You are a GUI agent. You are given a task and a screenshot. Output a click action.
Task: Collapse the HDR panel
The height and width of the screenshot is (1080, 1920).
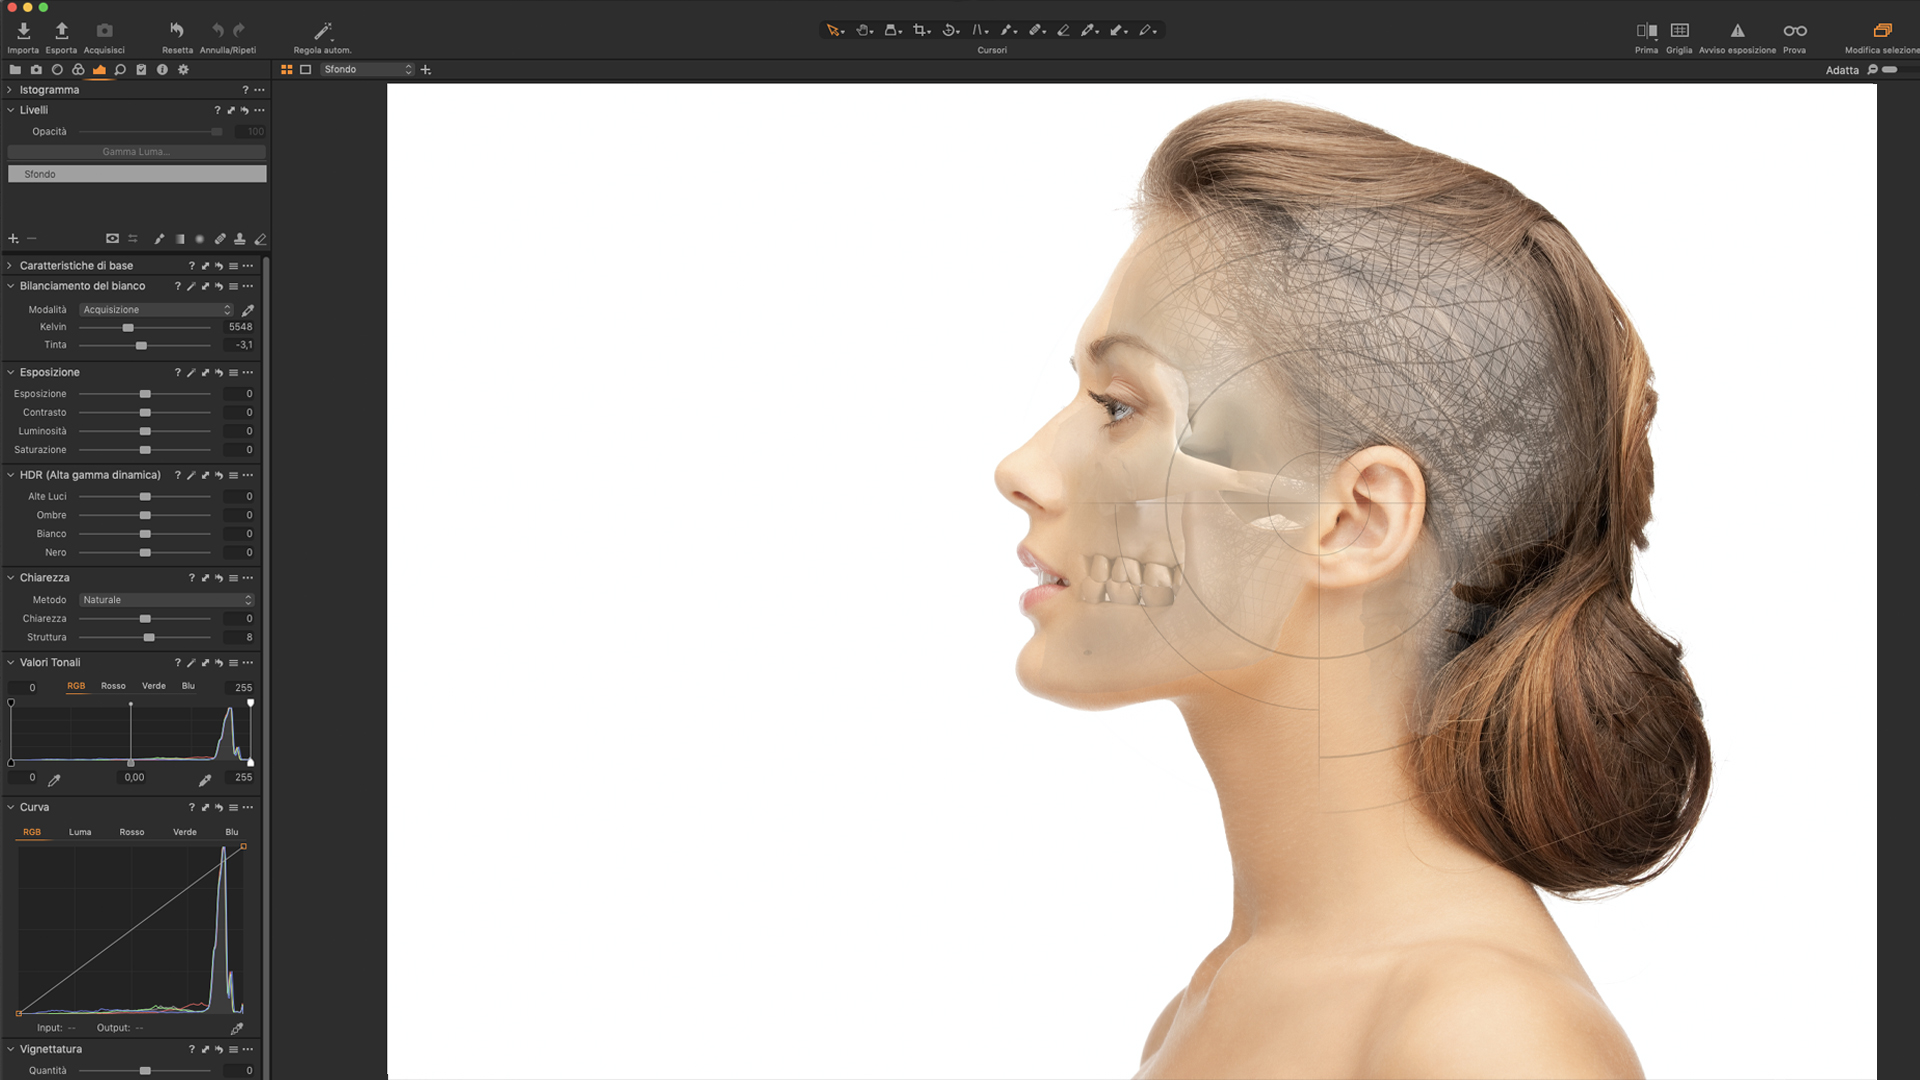pyautogui.click(x=10, y=475)
